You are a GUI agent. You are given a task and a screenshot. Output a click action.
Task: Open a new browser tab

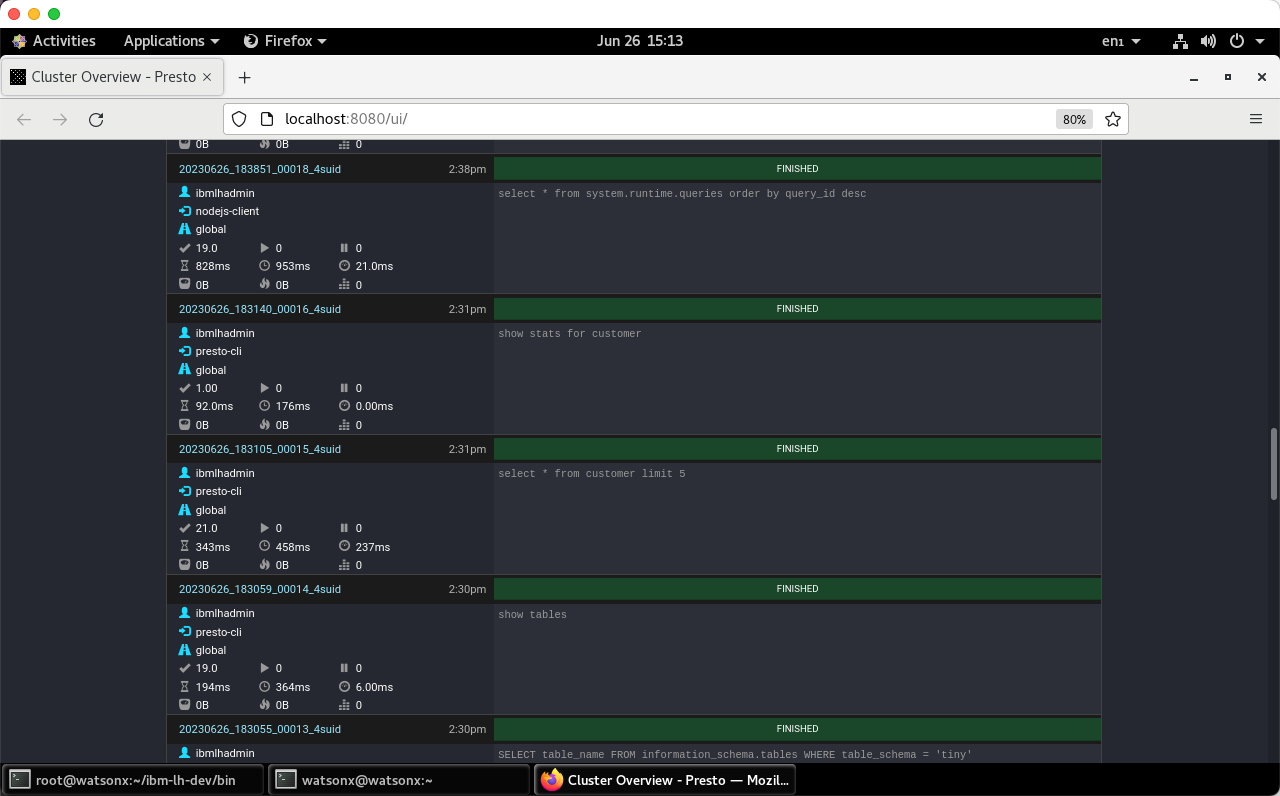[244, 77]
